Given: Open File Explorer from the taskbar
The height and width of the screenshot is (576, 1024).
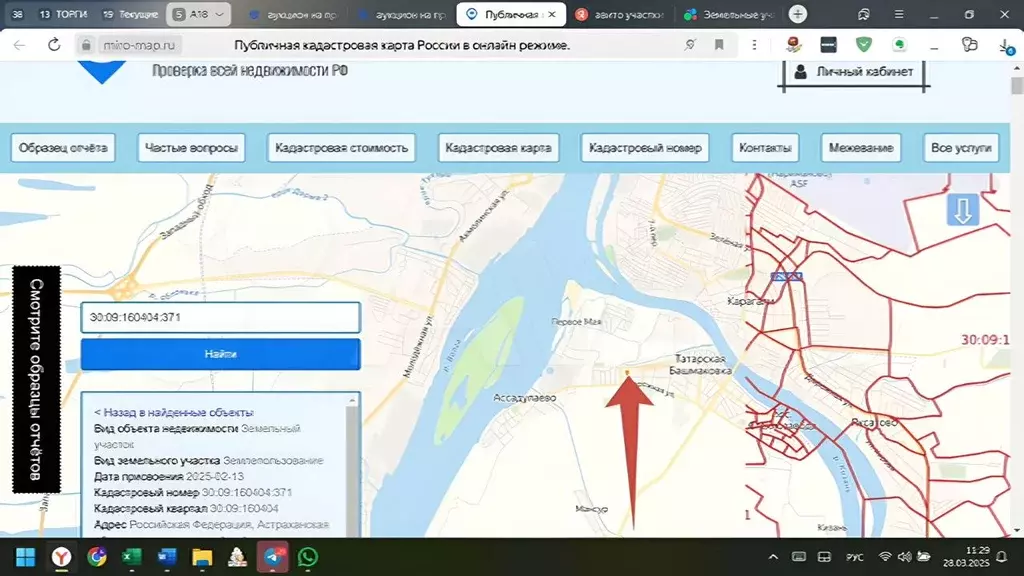Looking at the screenshot, I should (x=202, y=557).
